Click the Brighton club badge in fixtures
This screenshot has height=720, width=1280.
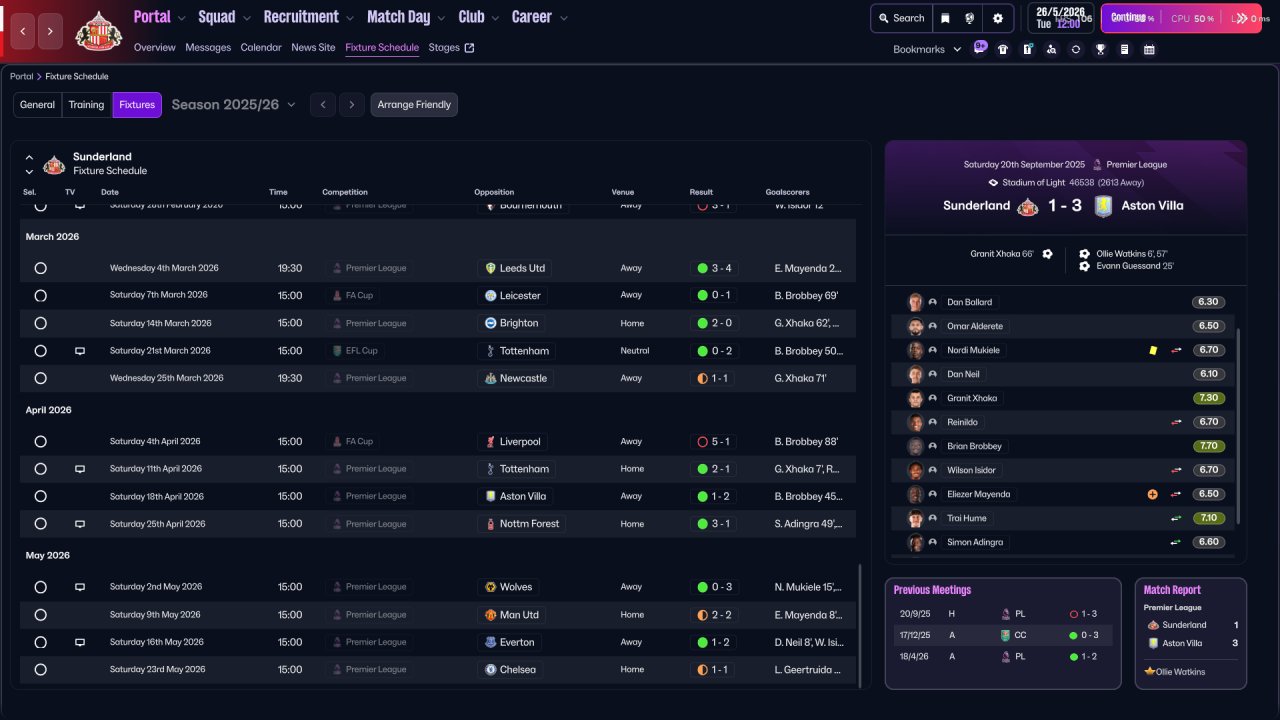pyautogui.click(x=490, y=323)
